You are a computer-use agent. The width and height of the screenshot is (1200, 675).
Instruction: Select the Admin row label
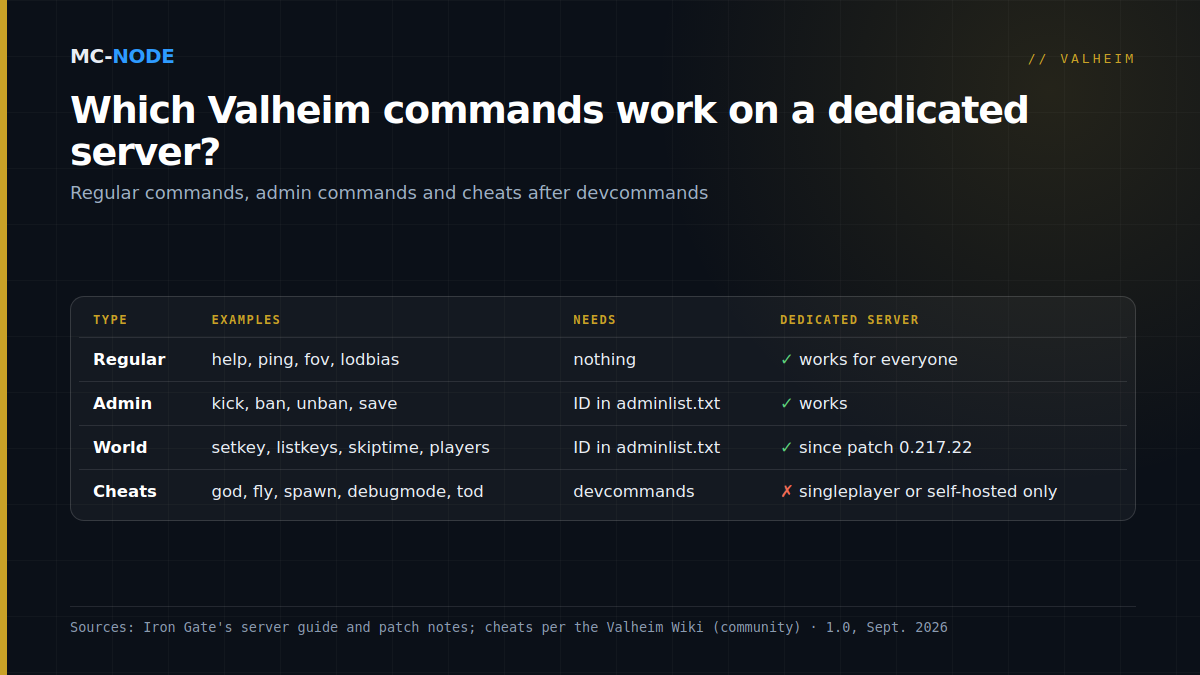coord(122,403)
